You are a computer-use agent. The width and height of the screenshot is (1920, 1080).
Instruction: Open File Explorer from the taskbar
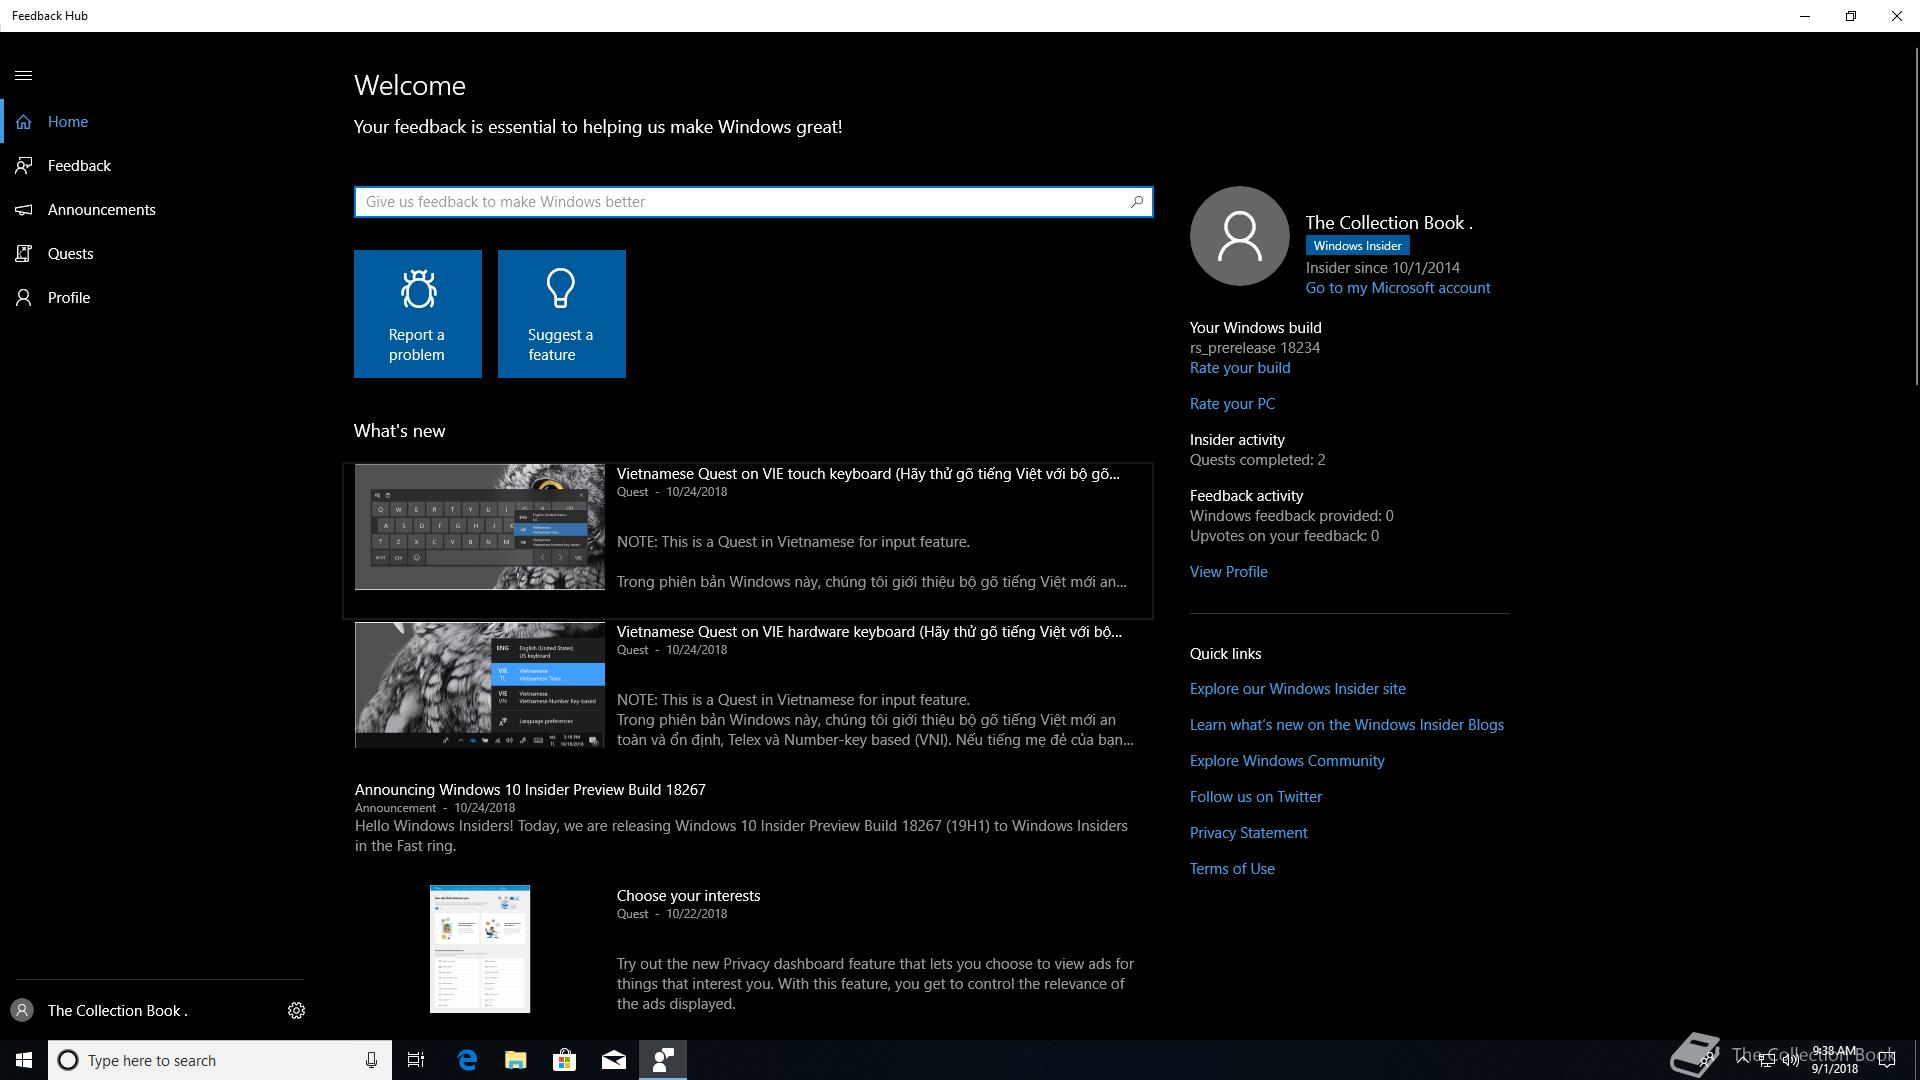[x=516, y=1060]
